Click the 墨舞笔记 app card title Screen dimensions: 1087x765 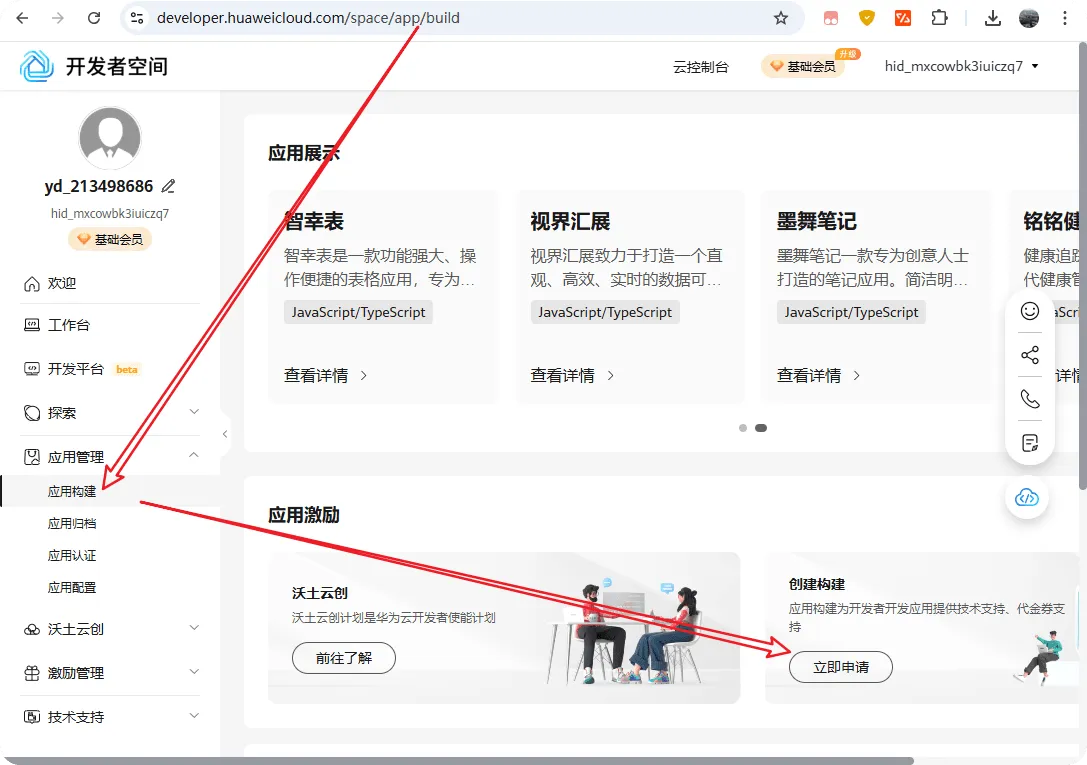click(x=817, y=222)
